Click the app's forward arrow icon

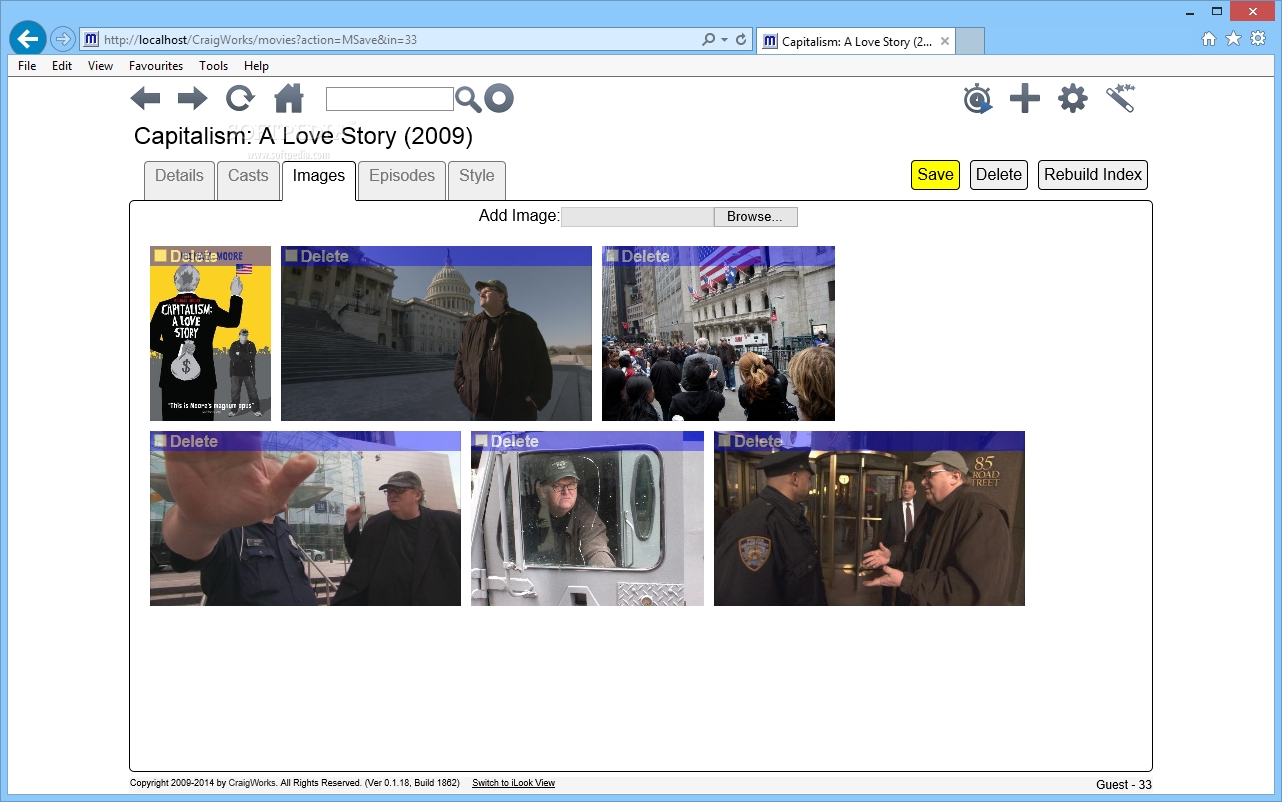pyautogui.click(x=192, y=98)
